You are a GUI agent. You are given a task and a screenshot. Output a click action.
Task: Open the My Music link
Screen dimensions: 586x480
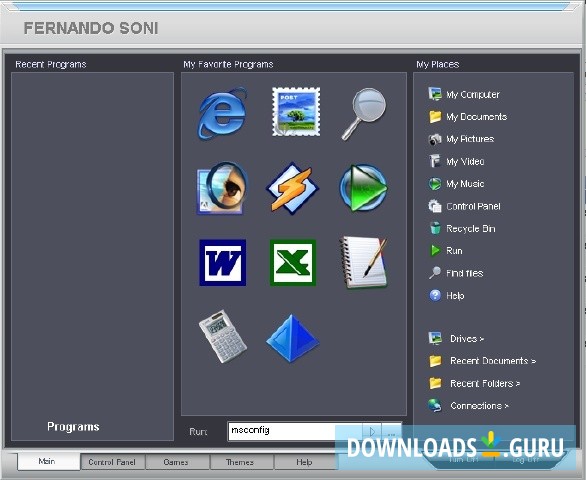tap(465, 184)
